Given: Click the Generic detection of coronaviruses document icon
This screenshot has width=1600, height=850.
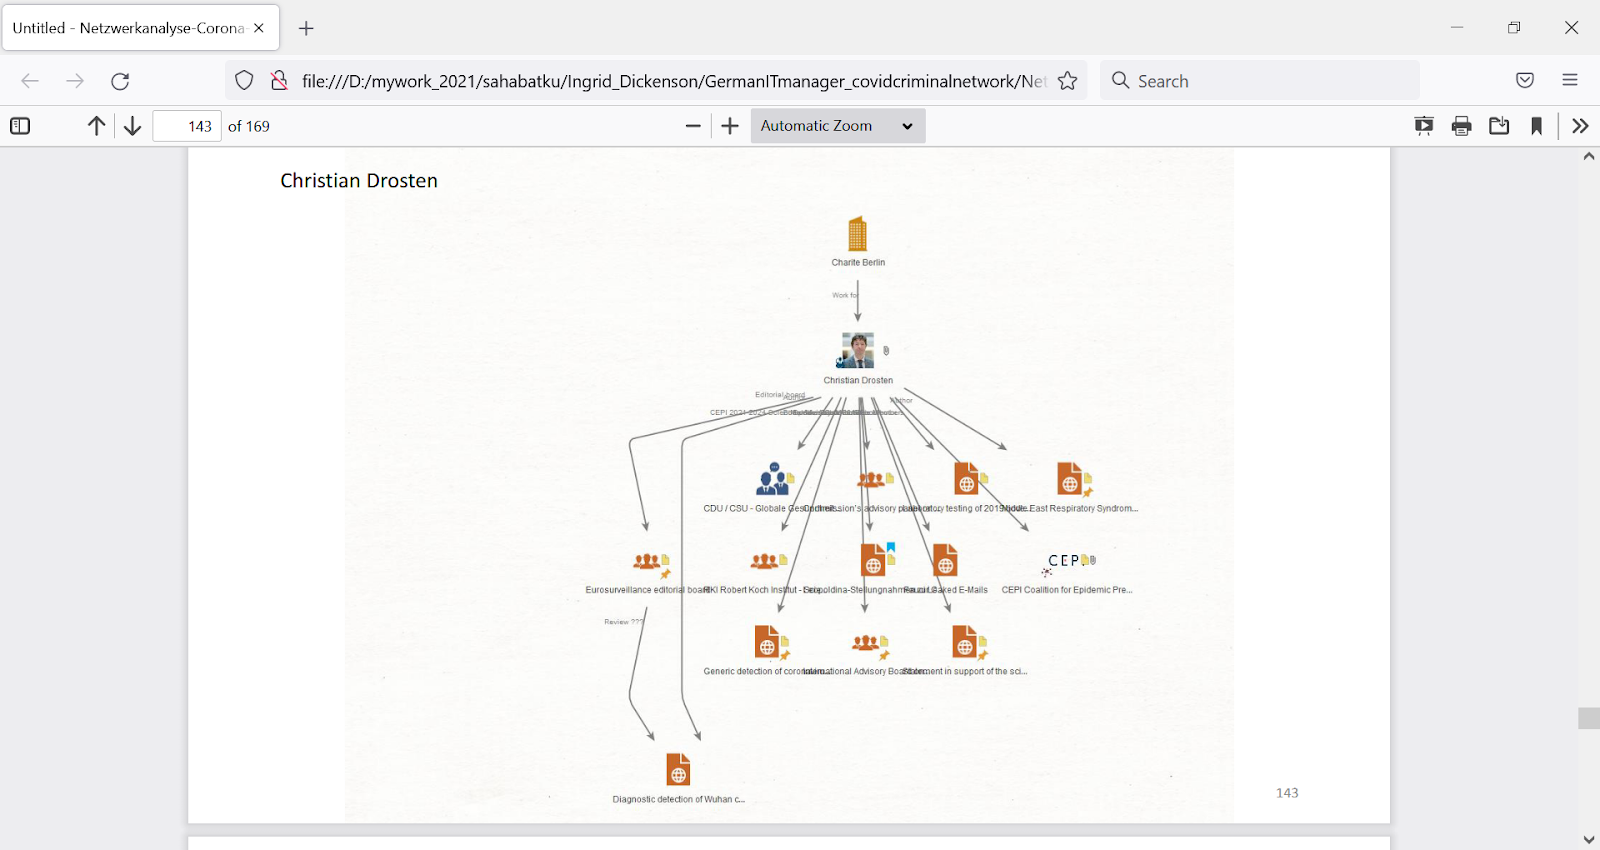Looking at the screenshot, I should 767,643.
